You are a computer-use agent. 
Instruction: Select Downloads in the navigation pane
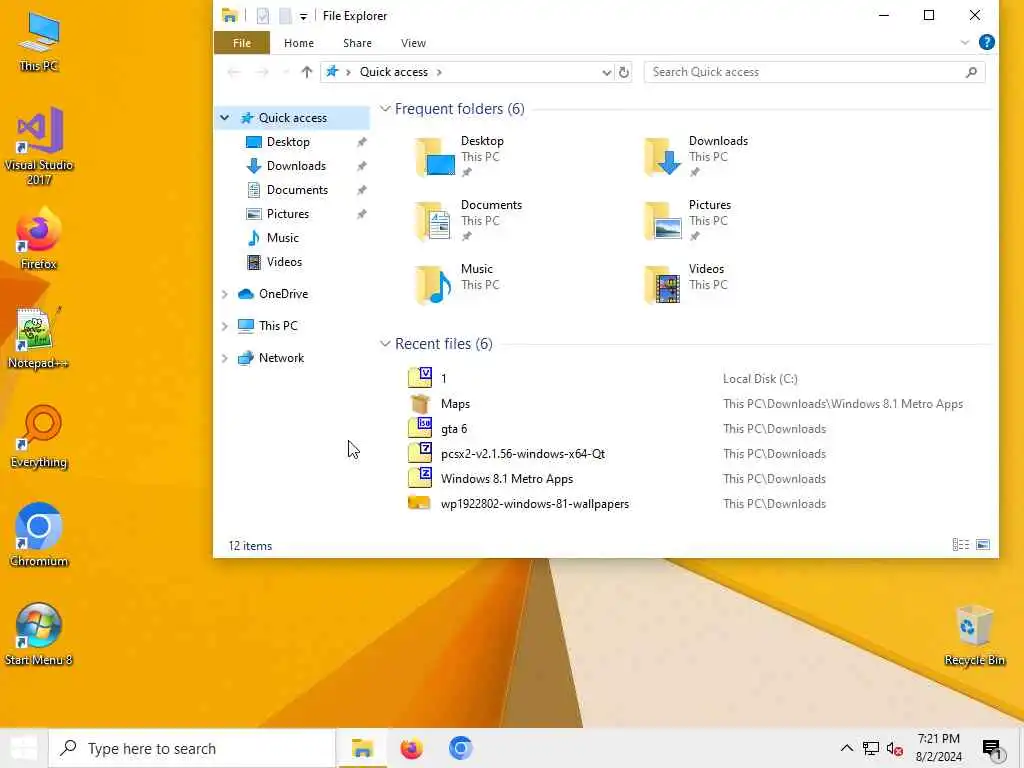pyautogui.click(x=296, y=166)
